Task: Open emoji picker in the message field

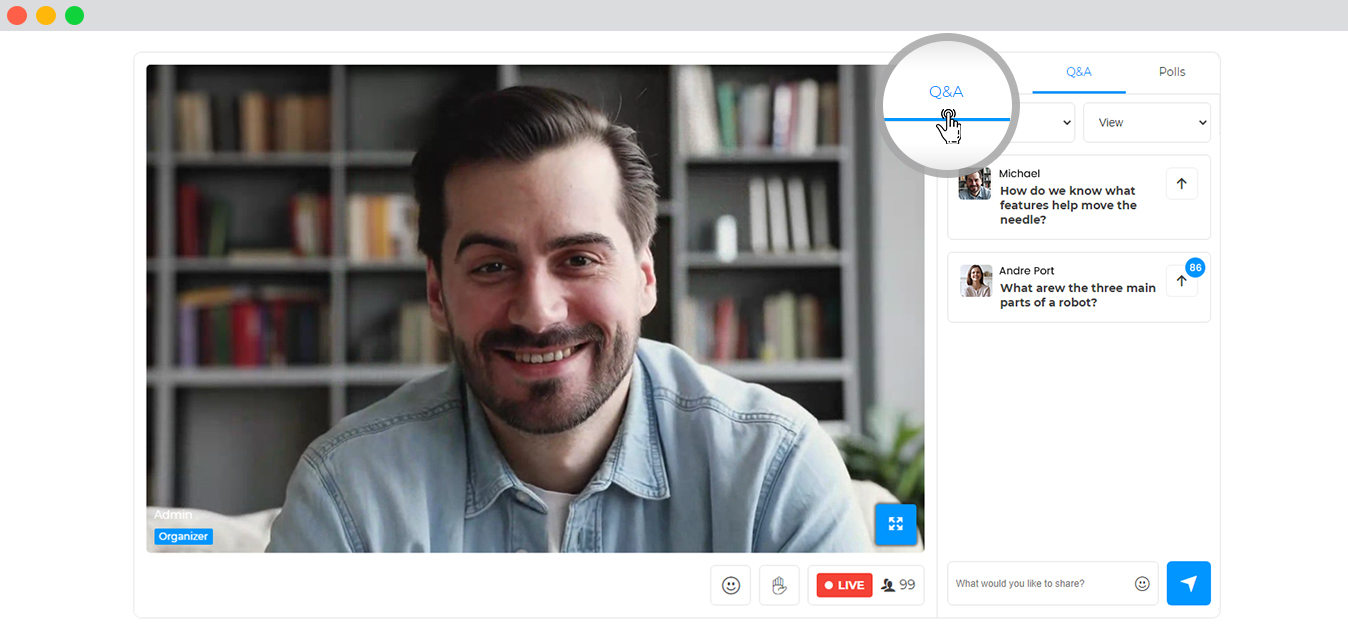Action: pos(1142,584)
